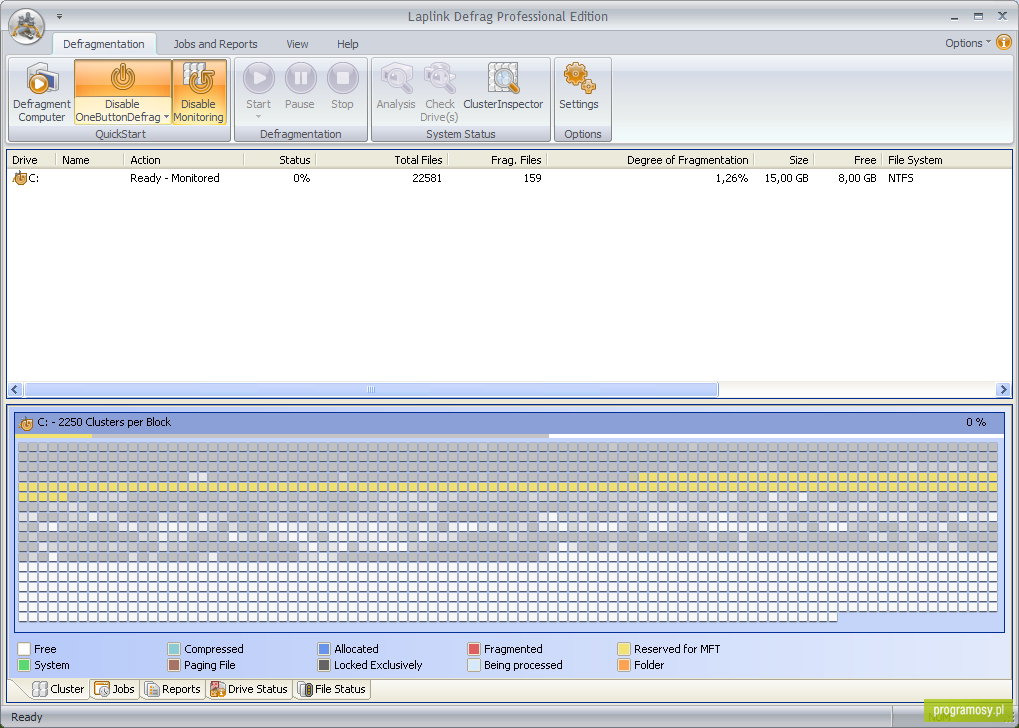Click the System legend swatch
The height and width of the screenshot is (728, 1019).
pyautogui.click(x=24, y=665)
